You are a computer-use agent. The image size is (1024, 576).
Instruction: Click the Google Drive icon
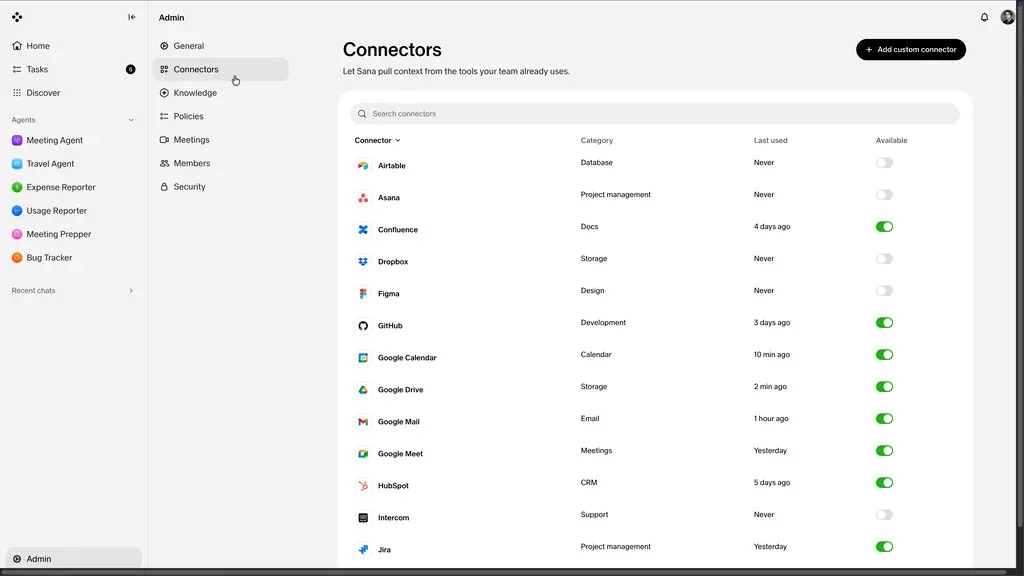pyautogui.click(x=363, y=390)
